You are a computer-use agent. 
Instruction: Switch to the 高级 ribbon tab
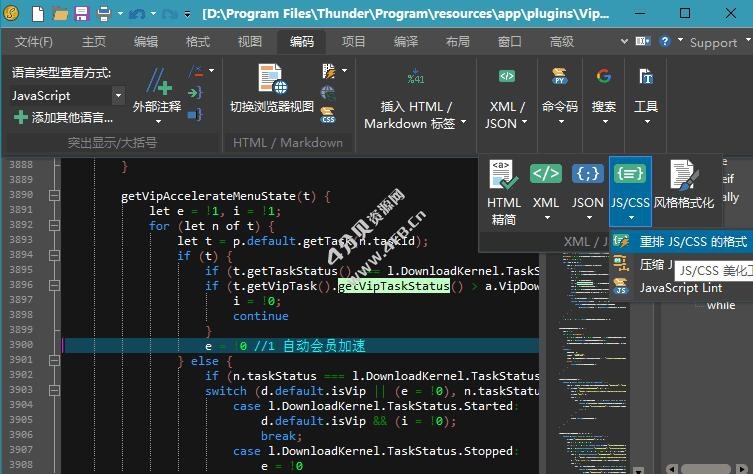click(561, 42)
